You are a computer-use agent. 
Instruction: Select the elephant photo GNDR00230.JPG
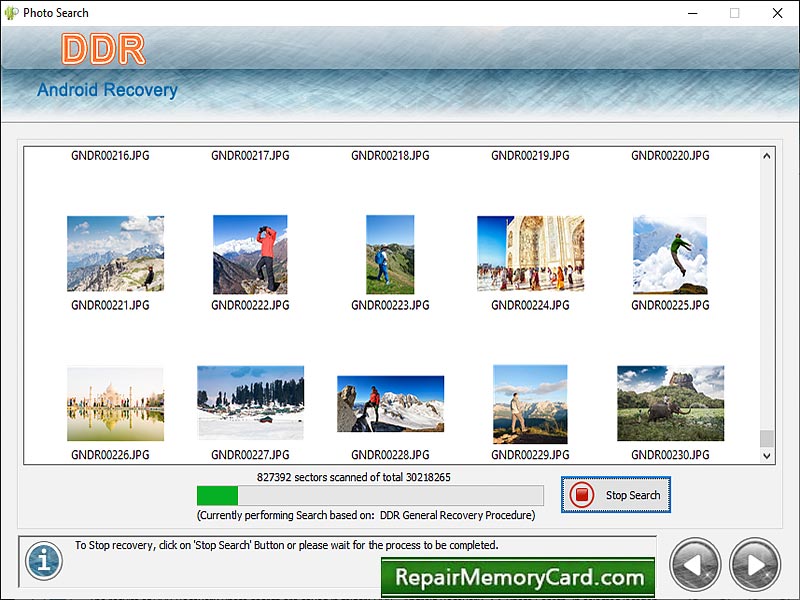coord(670,404)
